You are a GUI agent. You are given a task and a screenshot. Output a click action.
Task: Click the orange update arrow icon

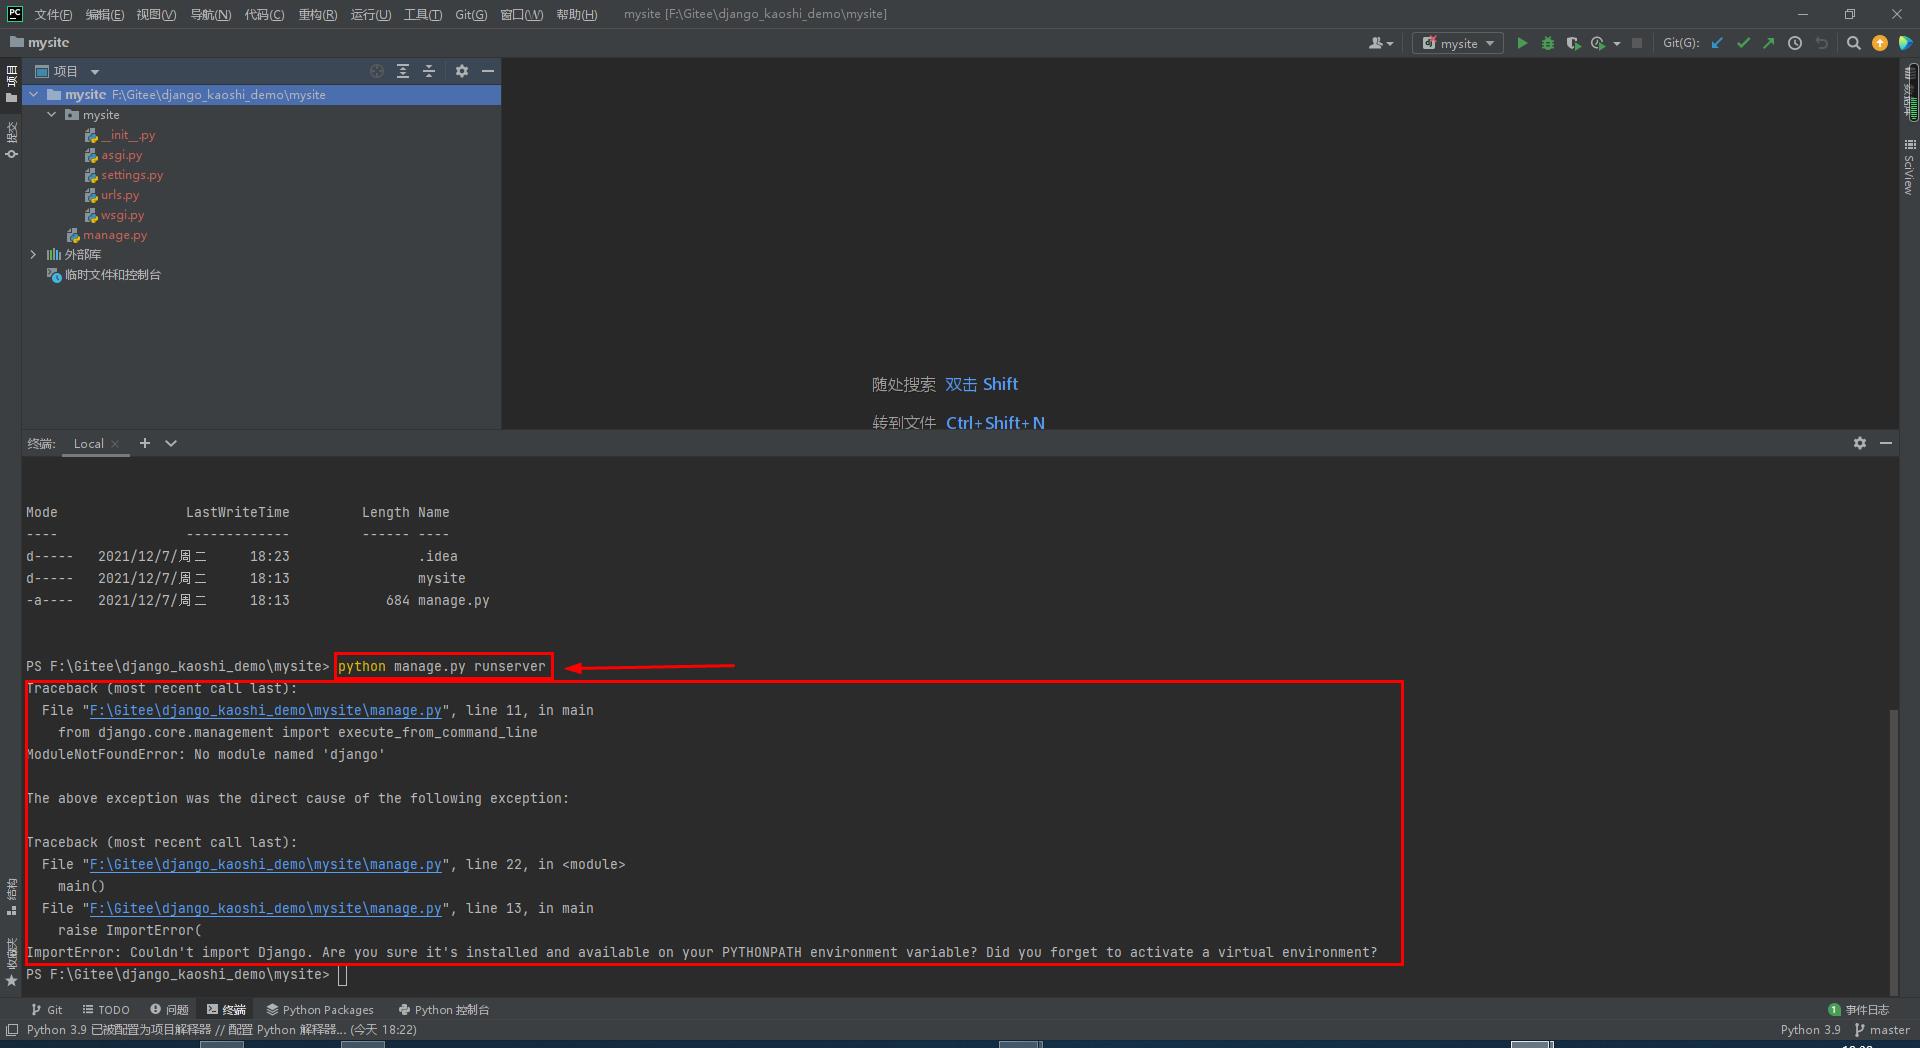click(1880, 43)
